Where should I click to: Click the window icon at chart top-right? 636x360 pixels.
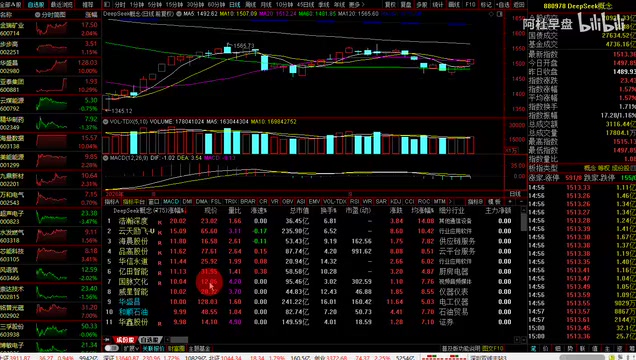pyautogui.click(x=499, y=14)
